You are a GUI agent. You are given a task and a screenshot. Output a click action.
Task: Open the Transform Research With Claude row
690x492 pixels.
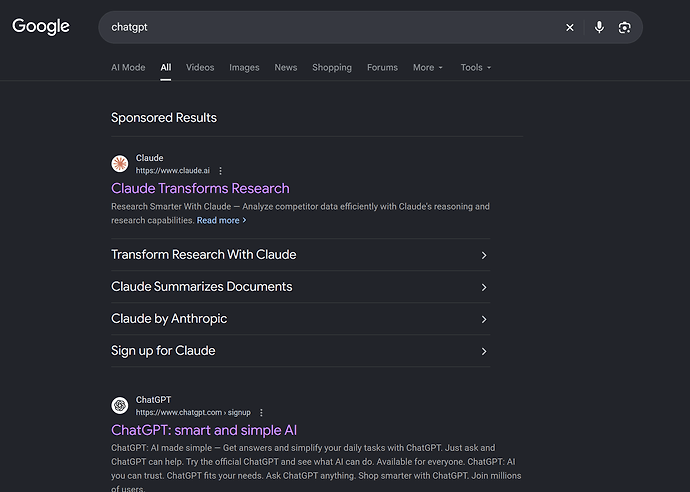300,255
